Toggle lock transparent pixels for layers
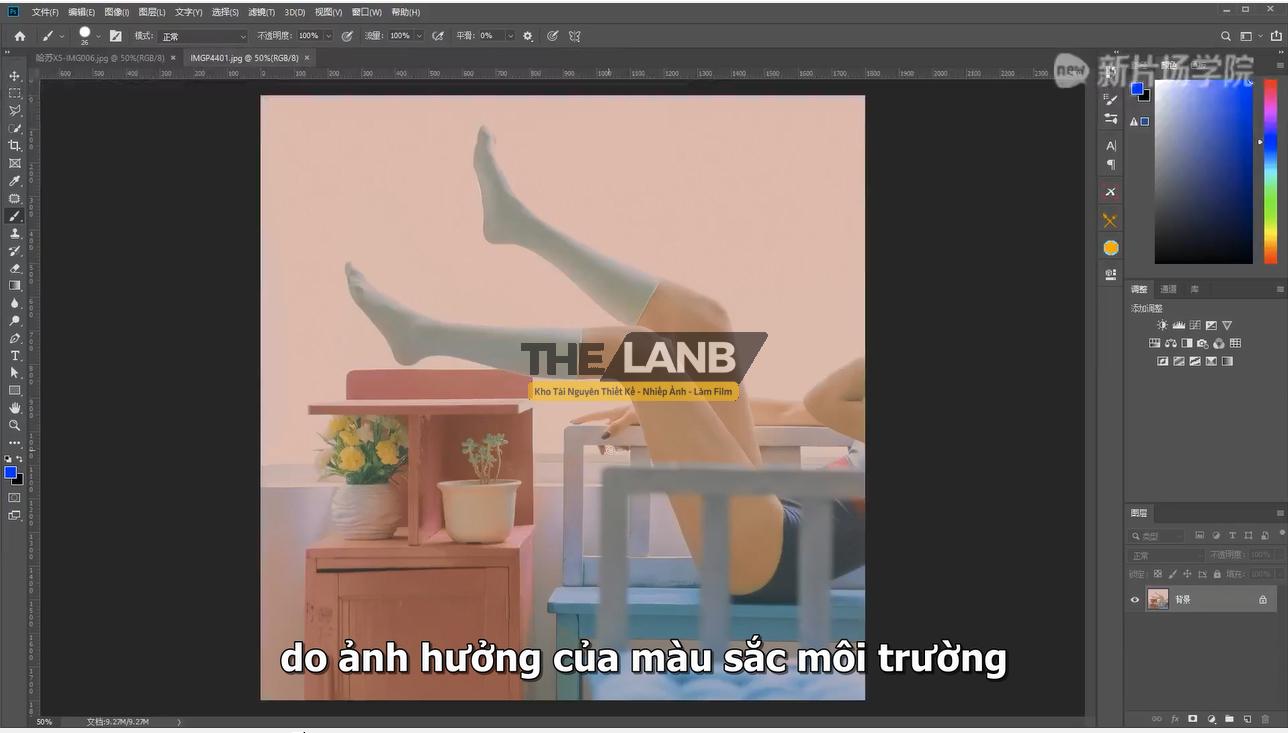1288x733 pixels. click(1157, 573)
